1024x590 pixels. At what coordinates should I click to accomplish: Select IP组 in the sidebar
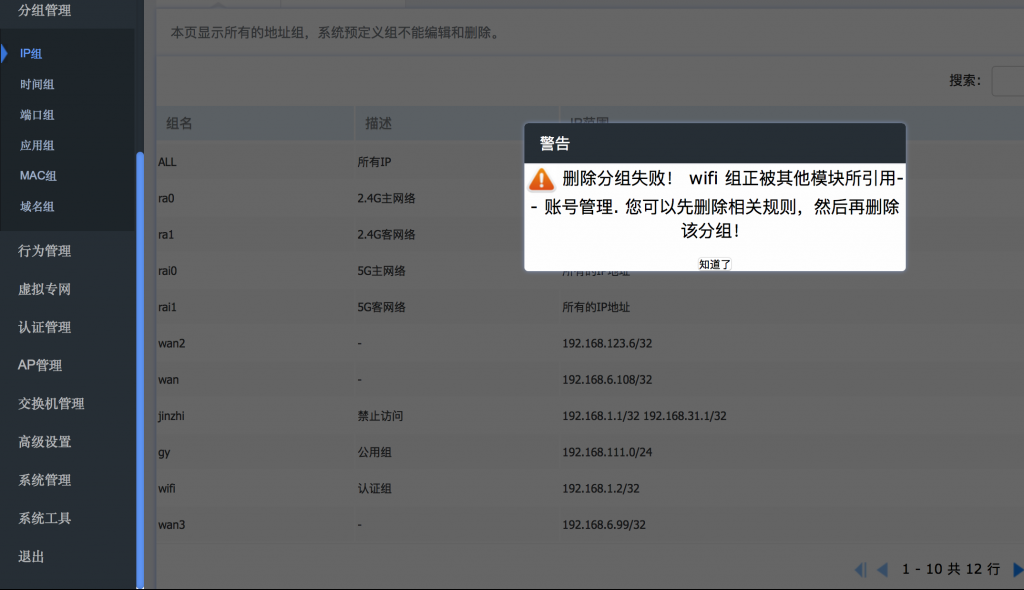(31, 54)
